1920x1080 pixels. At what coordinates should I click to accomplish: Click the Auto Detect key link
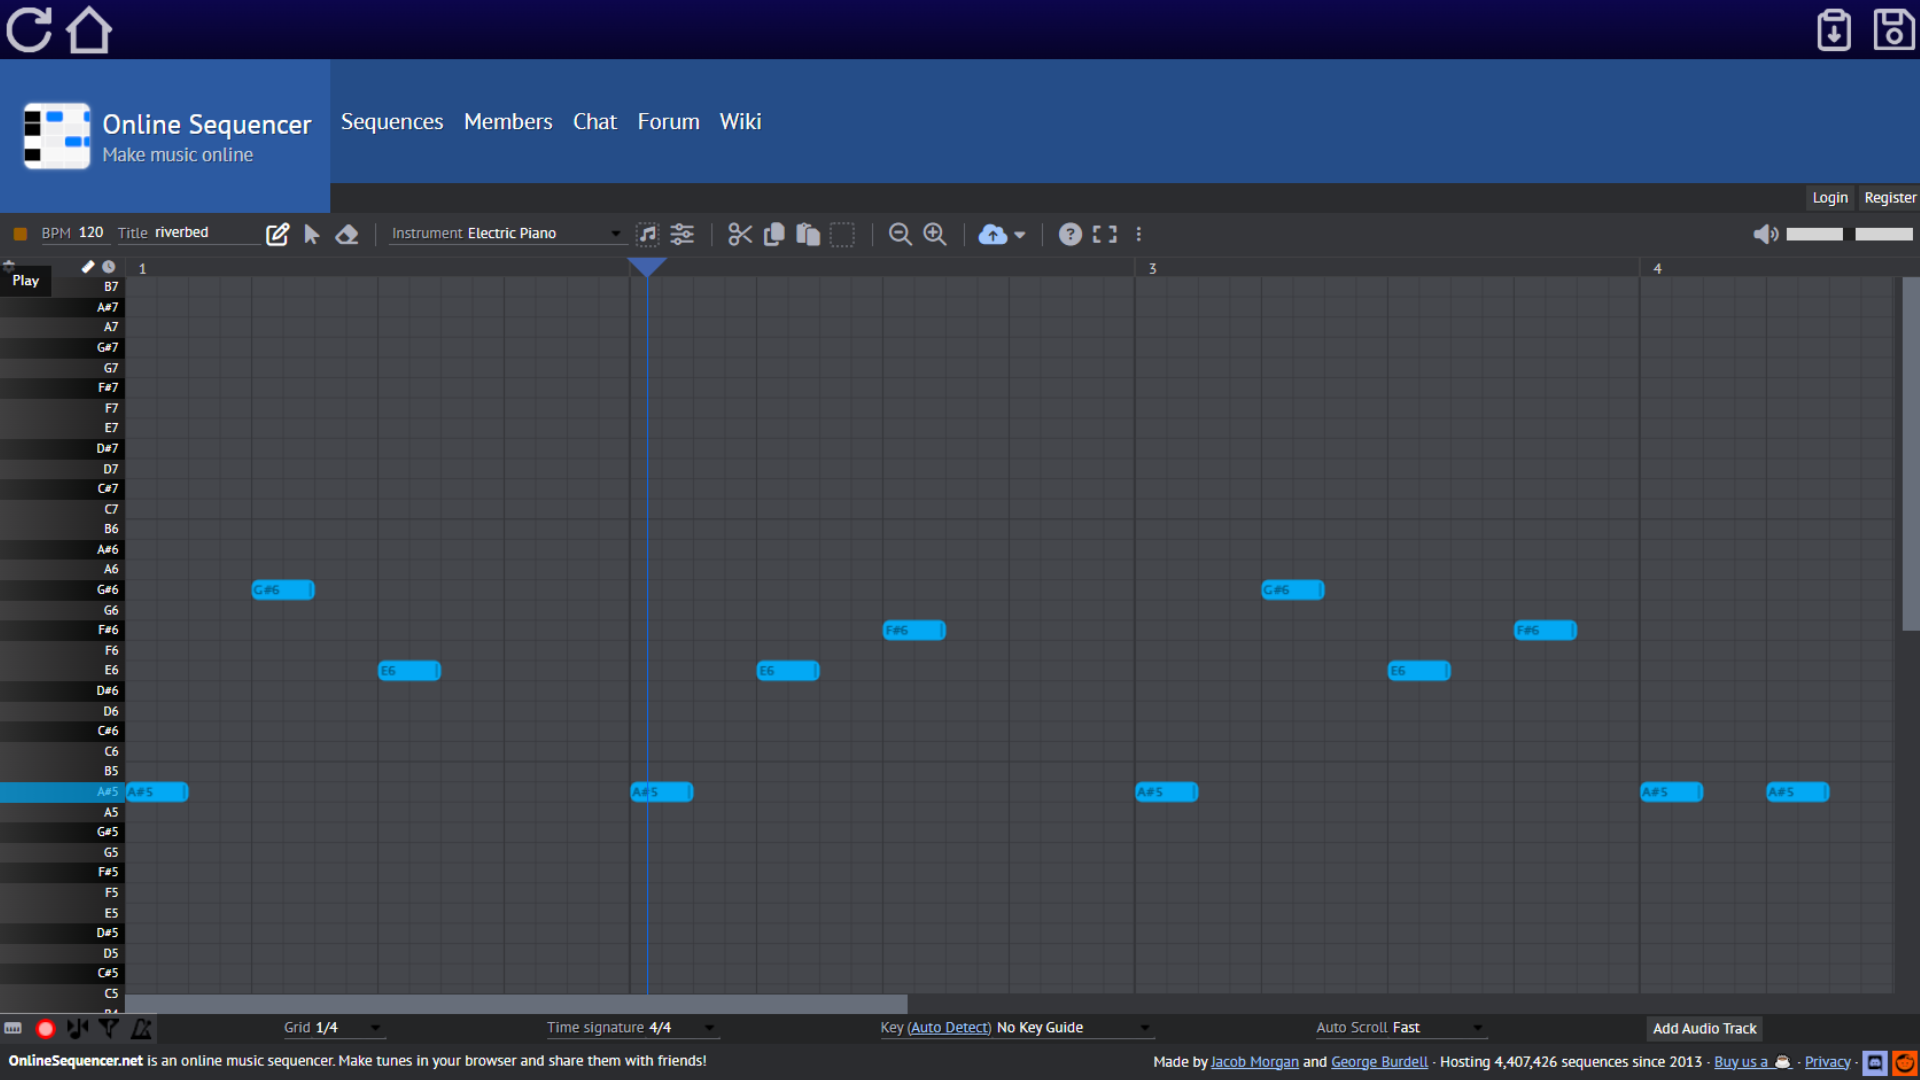pos(949,1028)
